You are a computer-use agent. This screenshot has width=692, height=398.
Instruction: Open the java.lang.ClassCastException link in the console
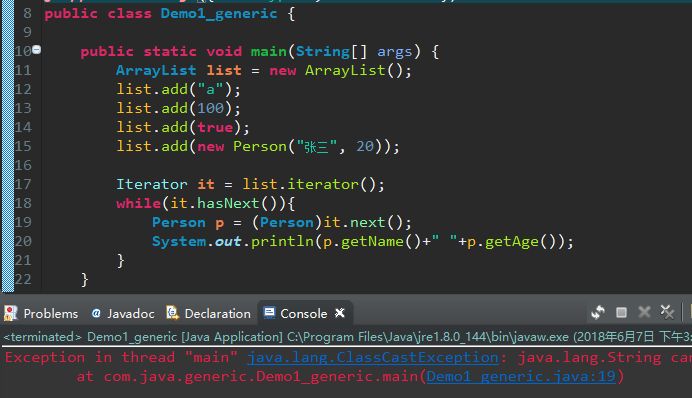373,357
